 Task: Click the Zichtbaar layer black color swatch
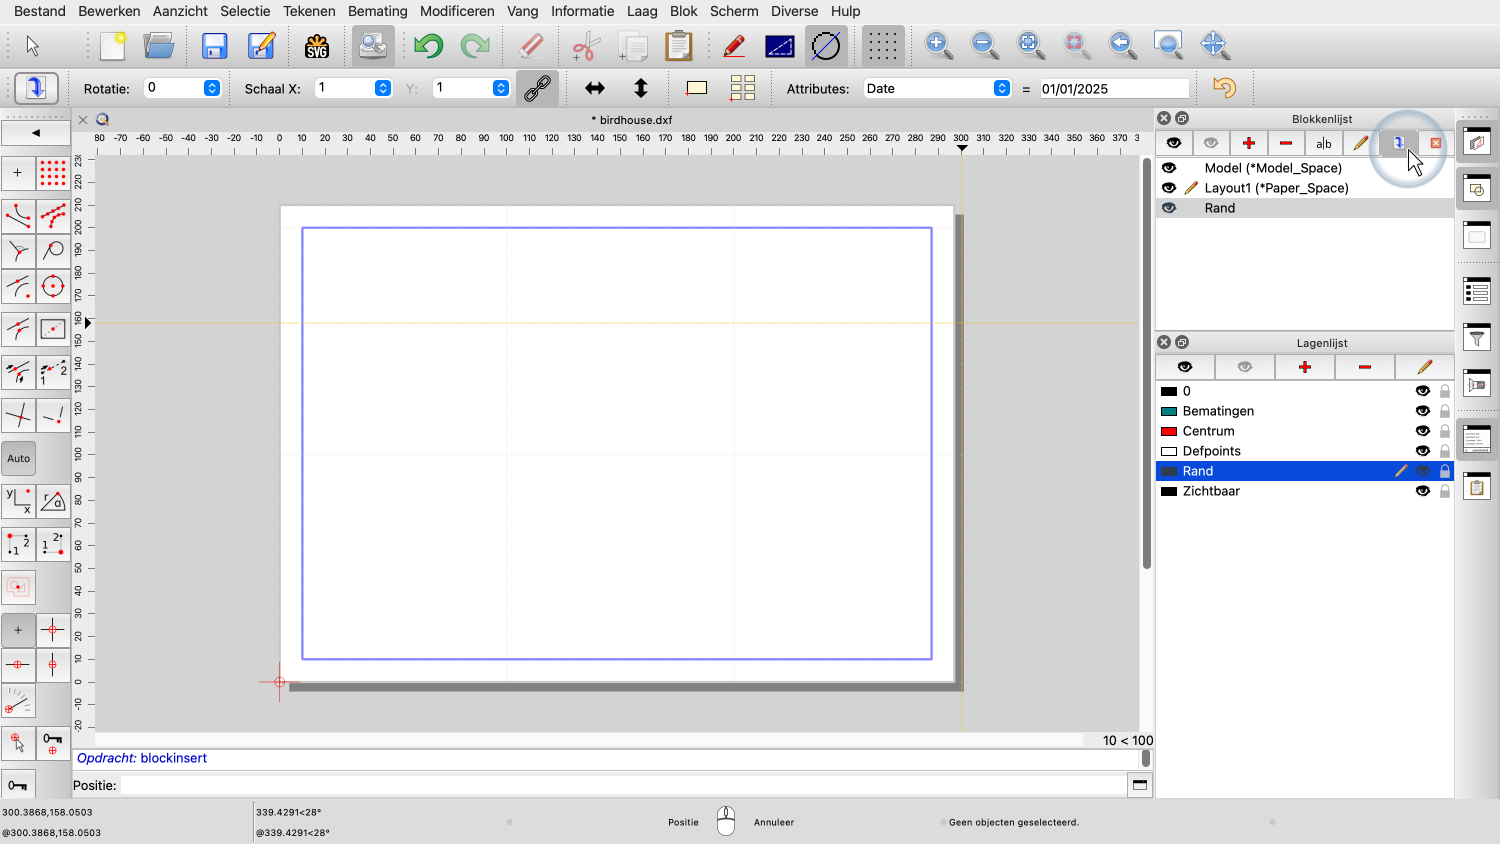[x=1168, y=491]
